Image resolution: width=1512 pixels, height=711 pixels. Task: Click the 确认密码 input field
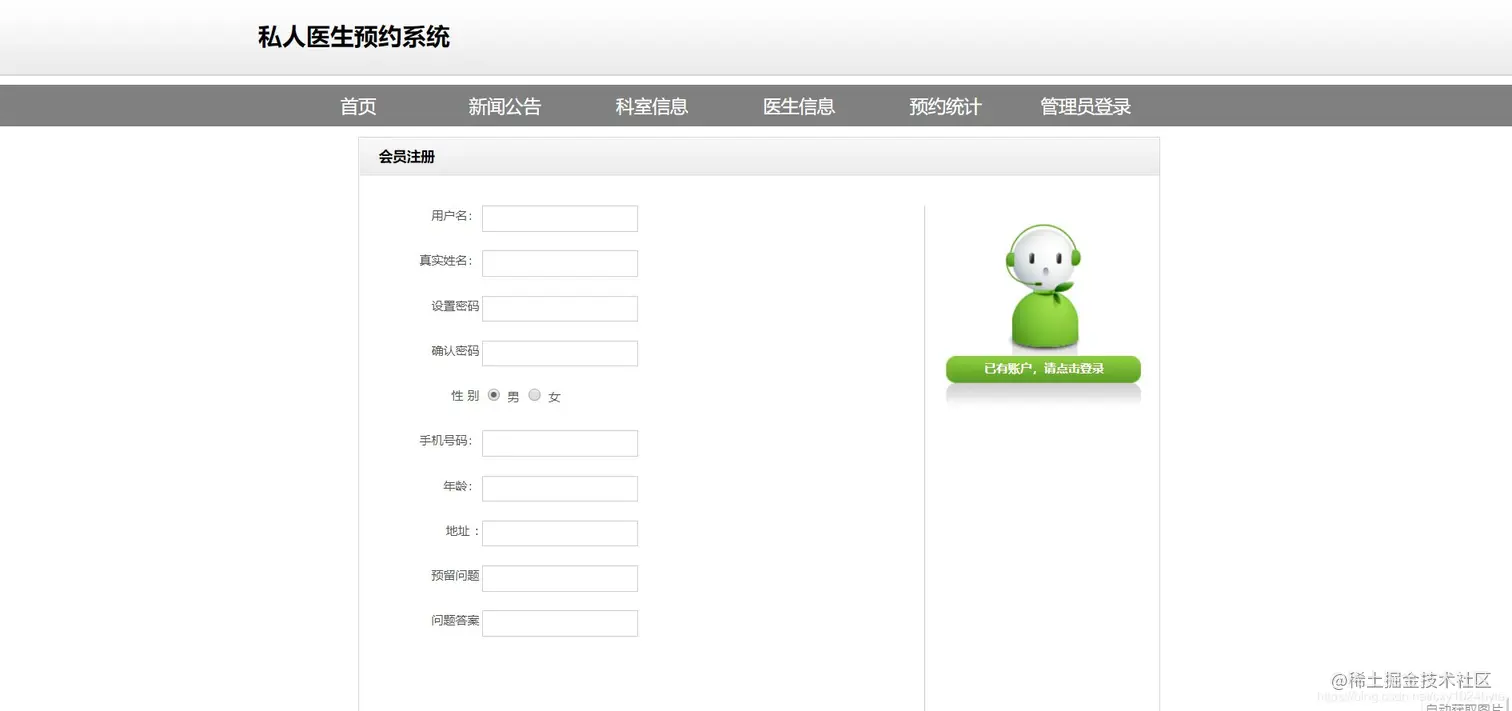(559, 353)
